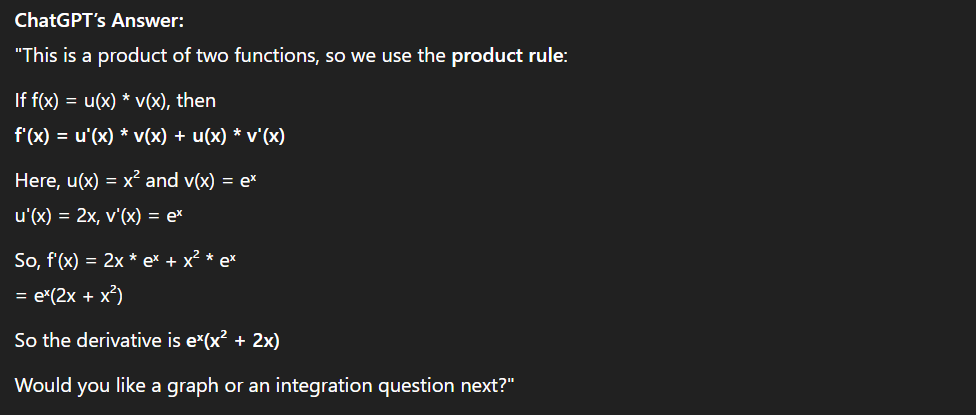Click the bold term "u(x) * v'(x)"
Screen dimensions: 976x415
pyautogui.click(x=239, y=136)
